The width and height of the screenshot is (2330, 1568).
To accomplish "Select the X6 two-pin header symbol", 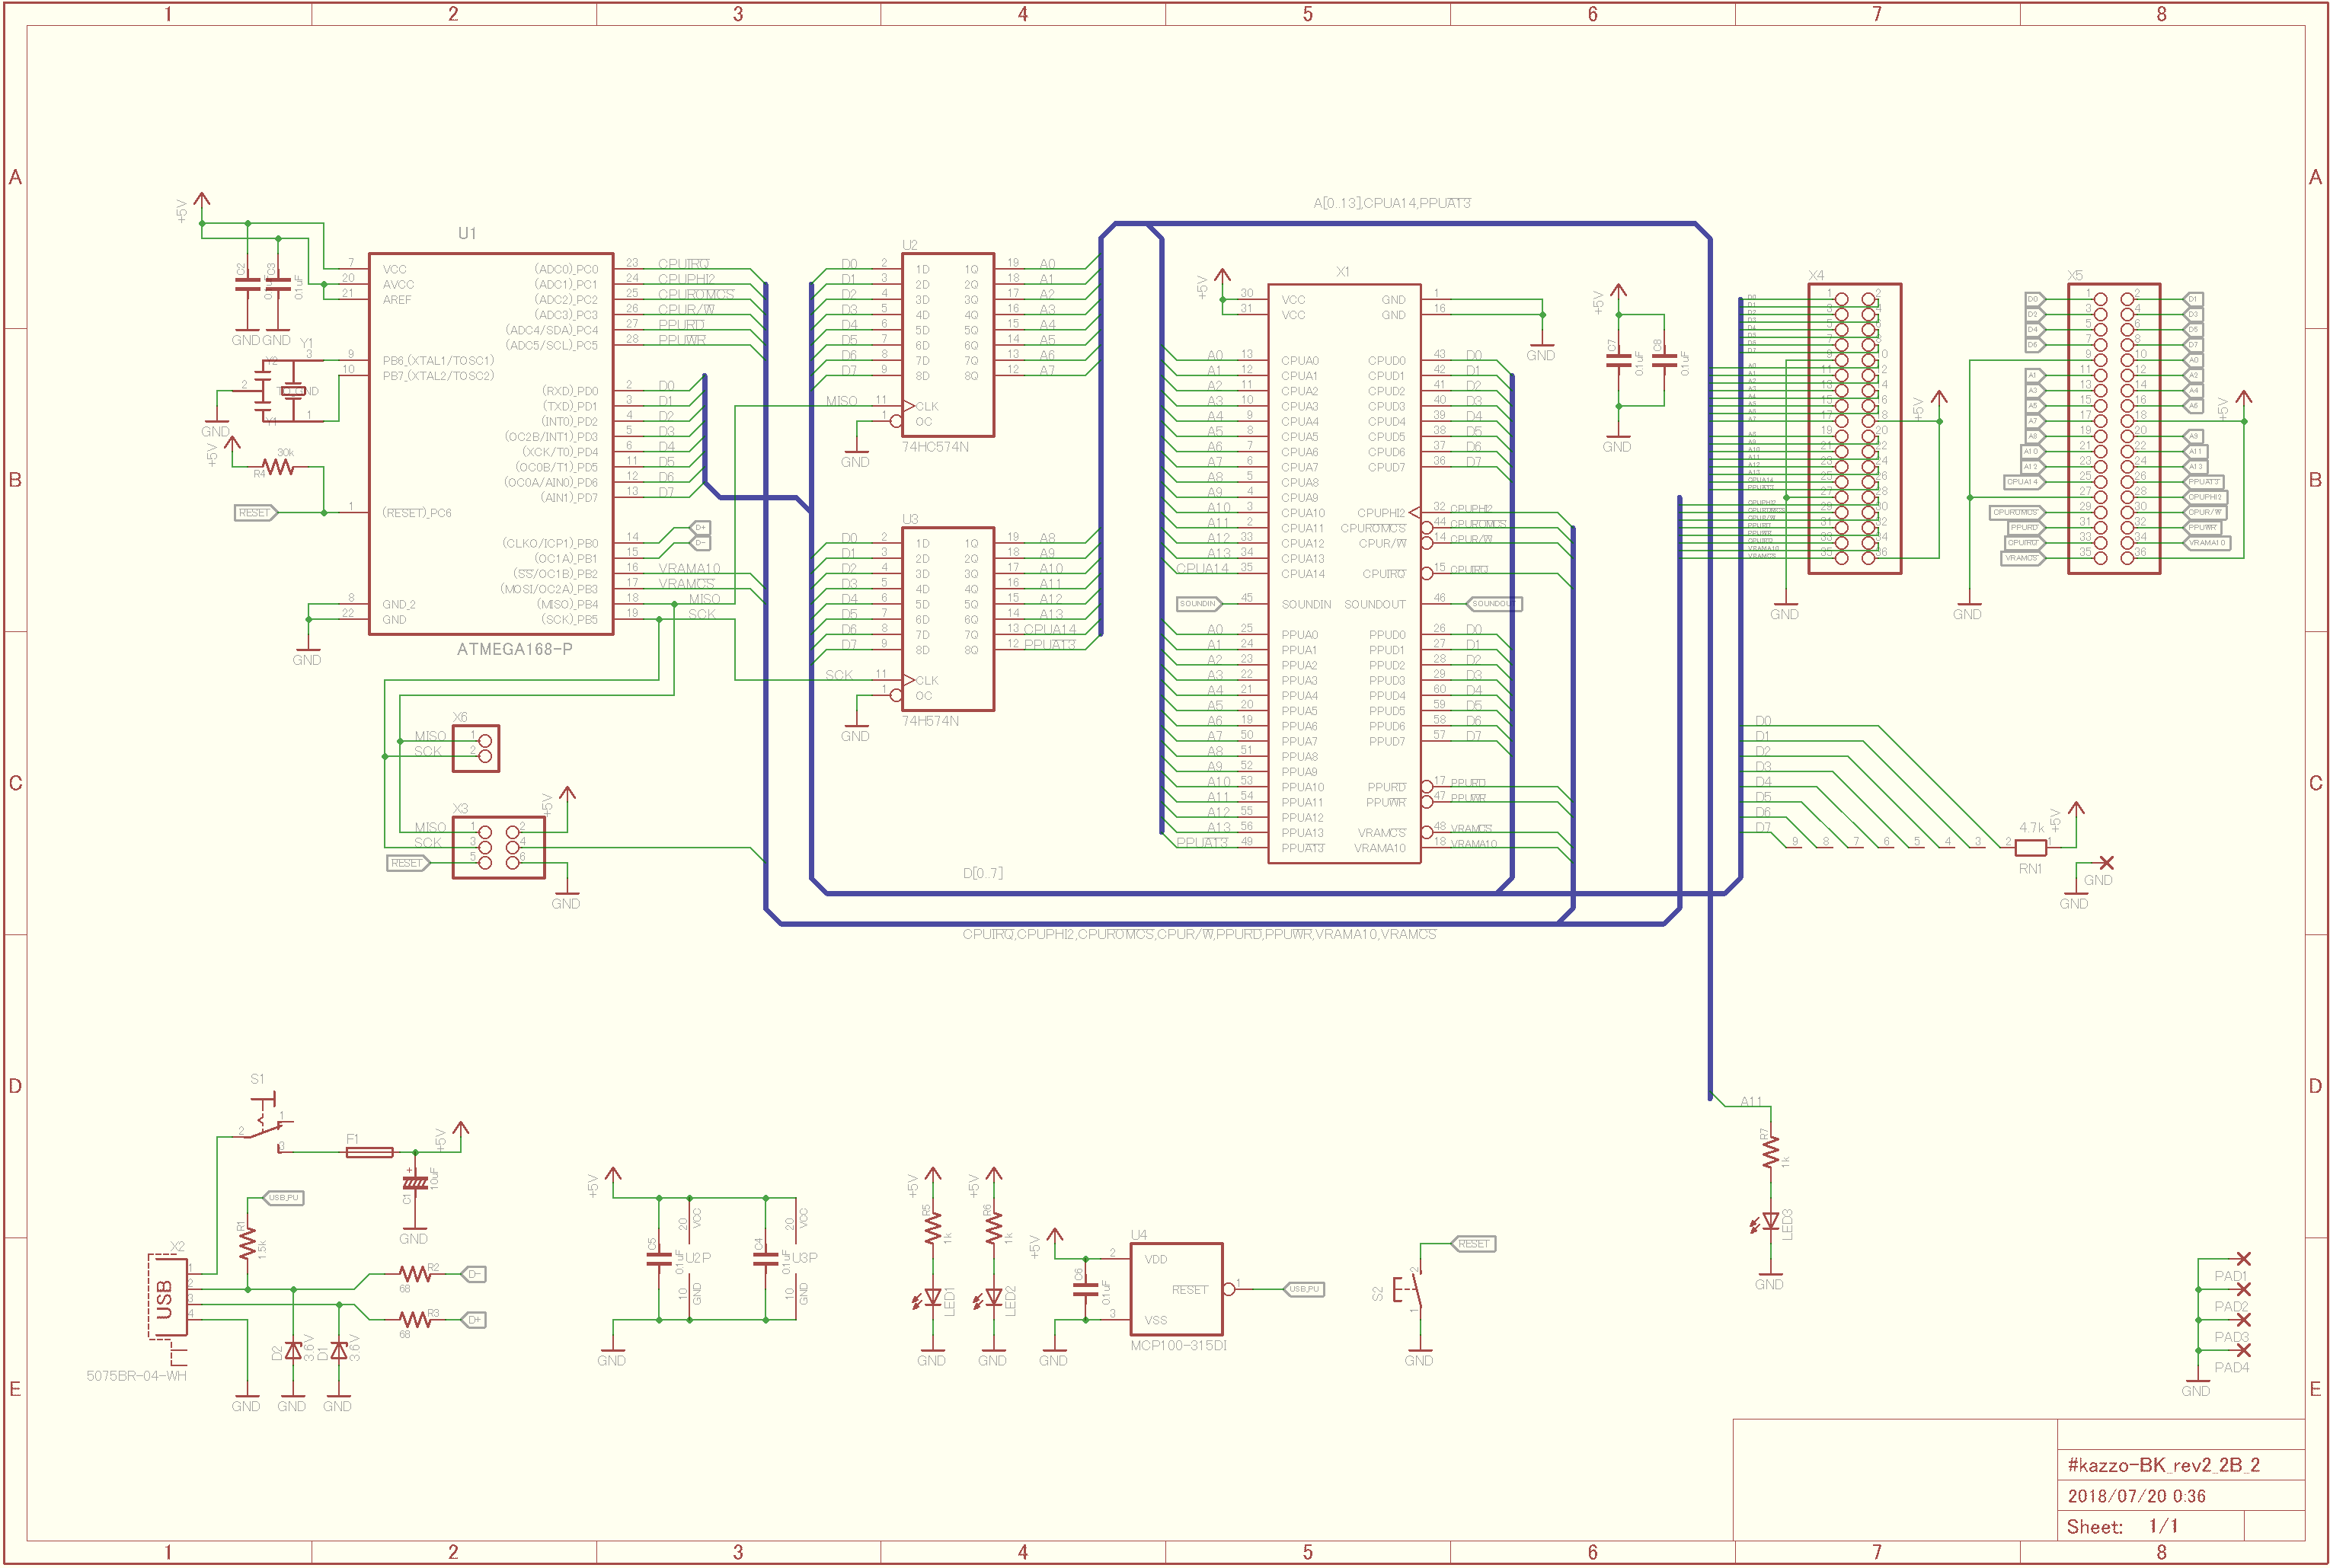I will point(475,748).
